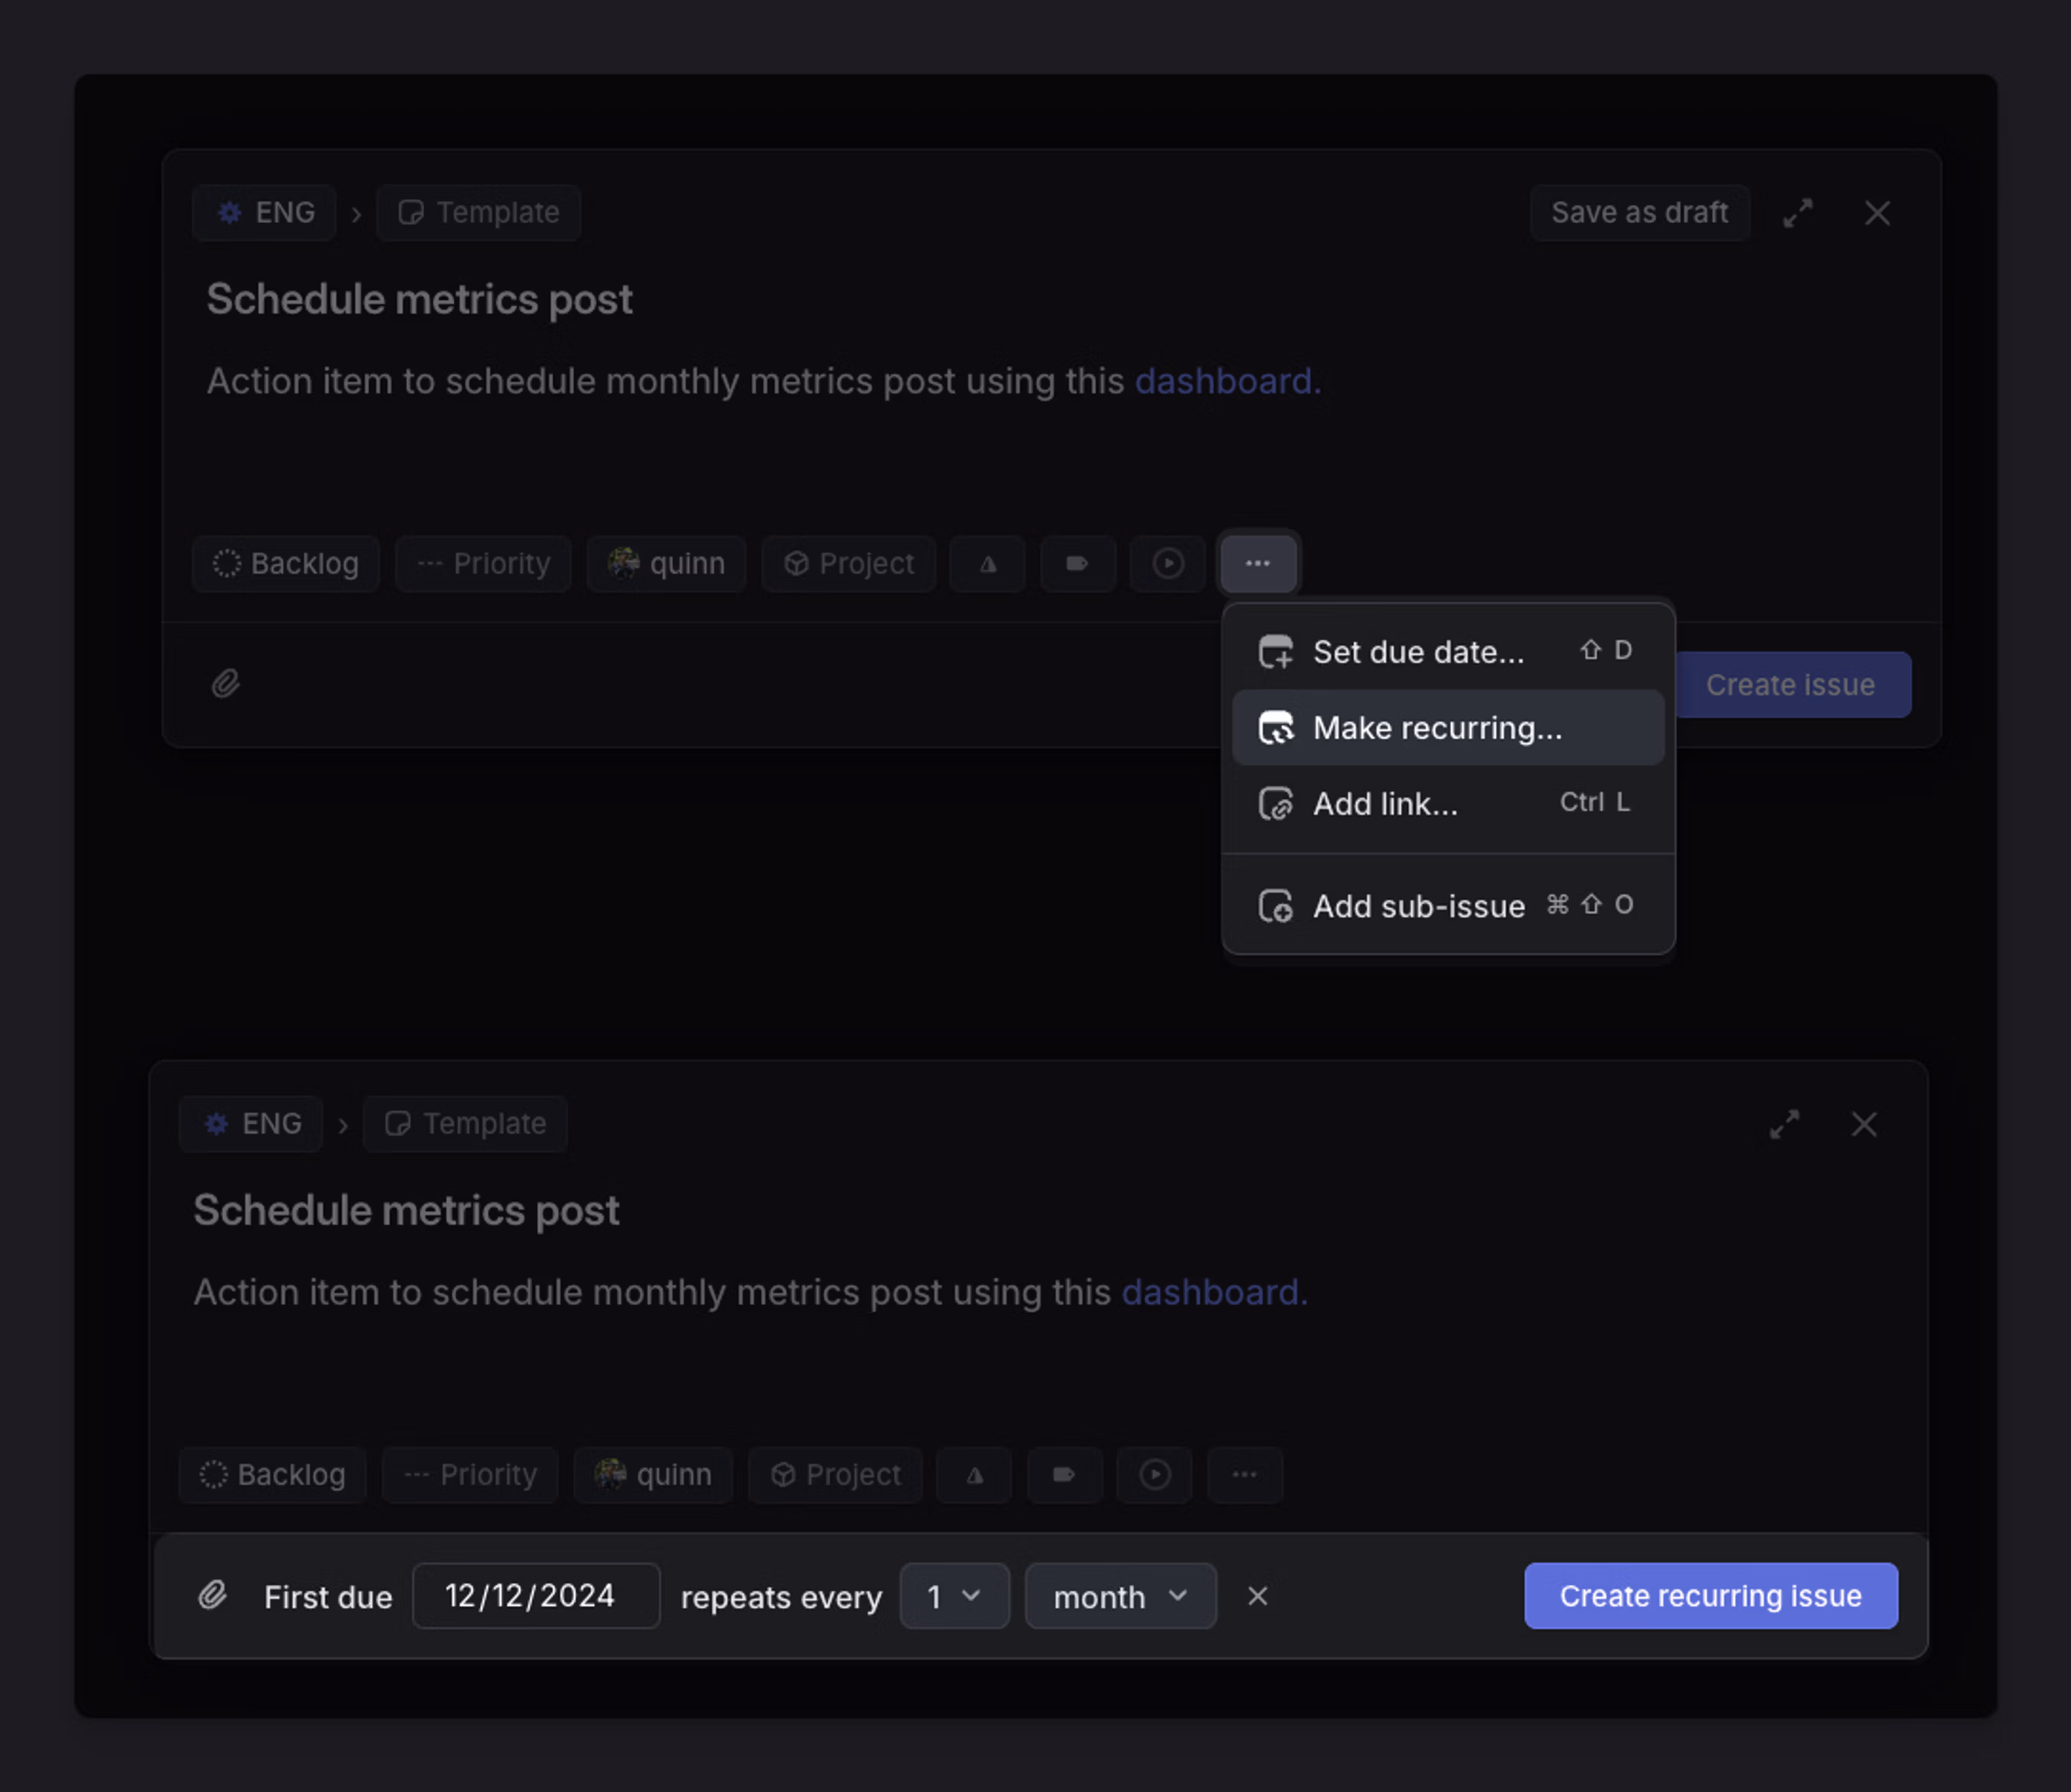Click the Create recurring issue button
The width and height of the screenshot is (2071, 1792).
coord(1709,1596)
